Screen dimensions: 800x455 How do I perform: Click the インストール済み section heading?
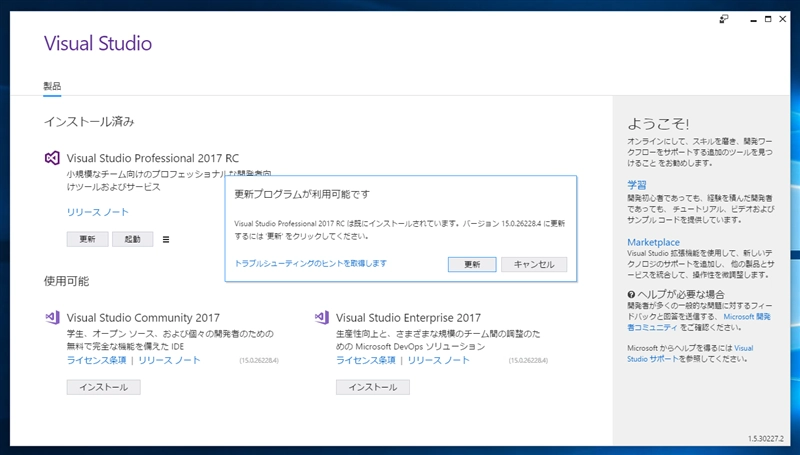tap(89, 122)
